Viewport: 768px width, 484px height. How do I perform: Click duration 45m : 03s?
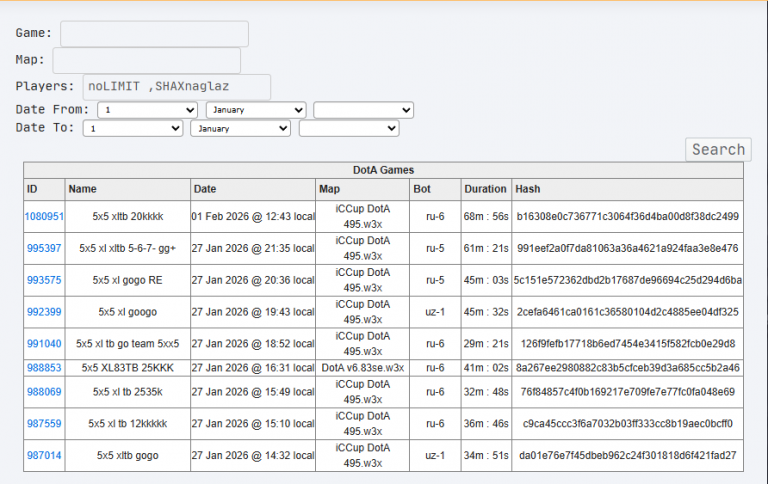tap(486, 280)
